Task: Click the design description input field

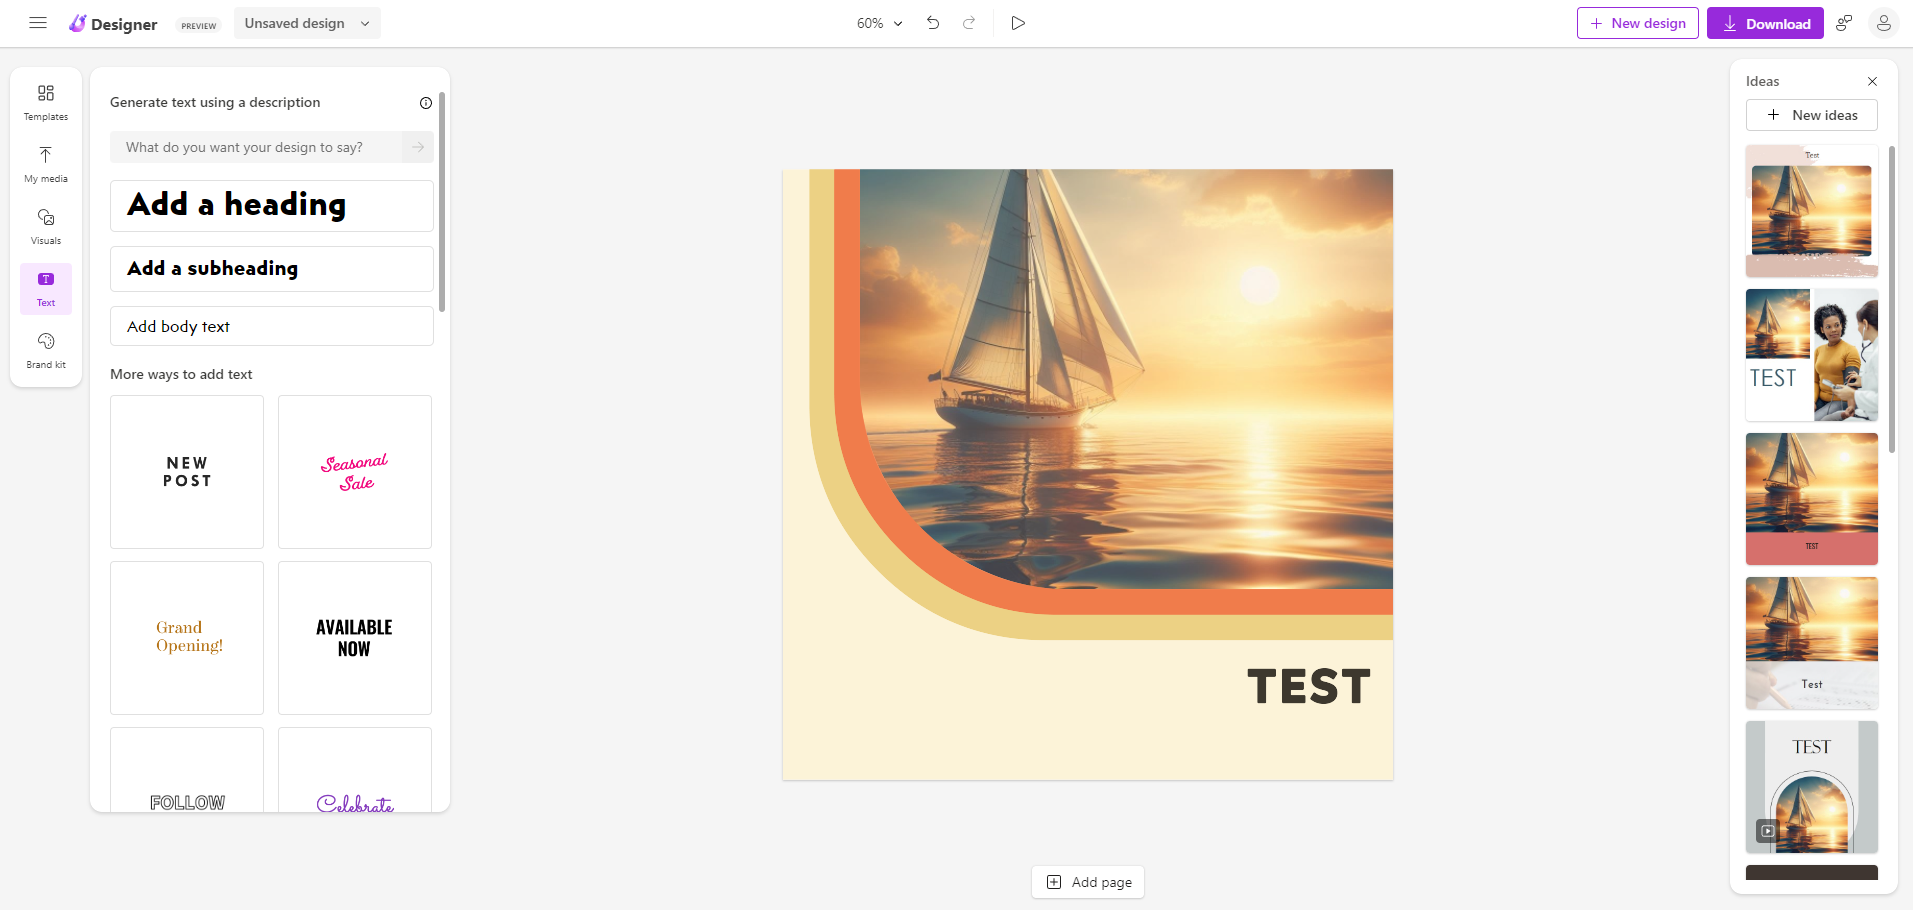Action: click(x=260, y=147)
